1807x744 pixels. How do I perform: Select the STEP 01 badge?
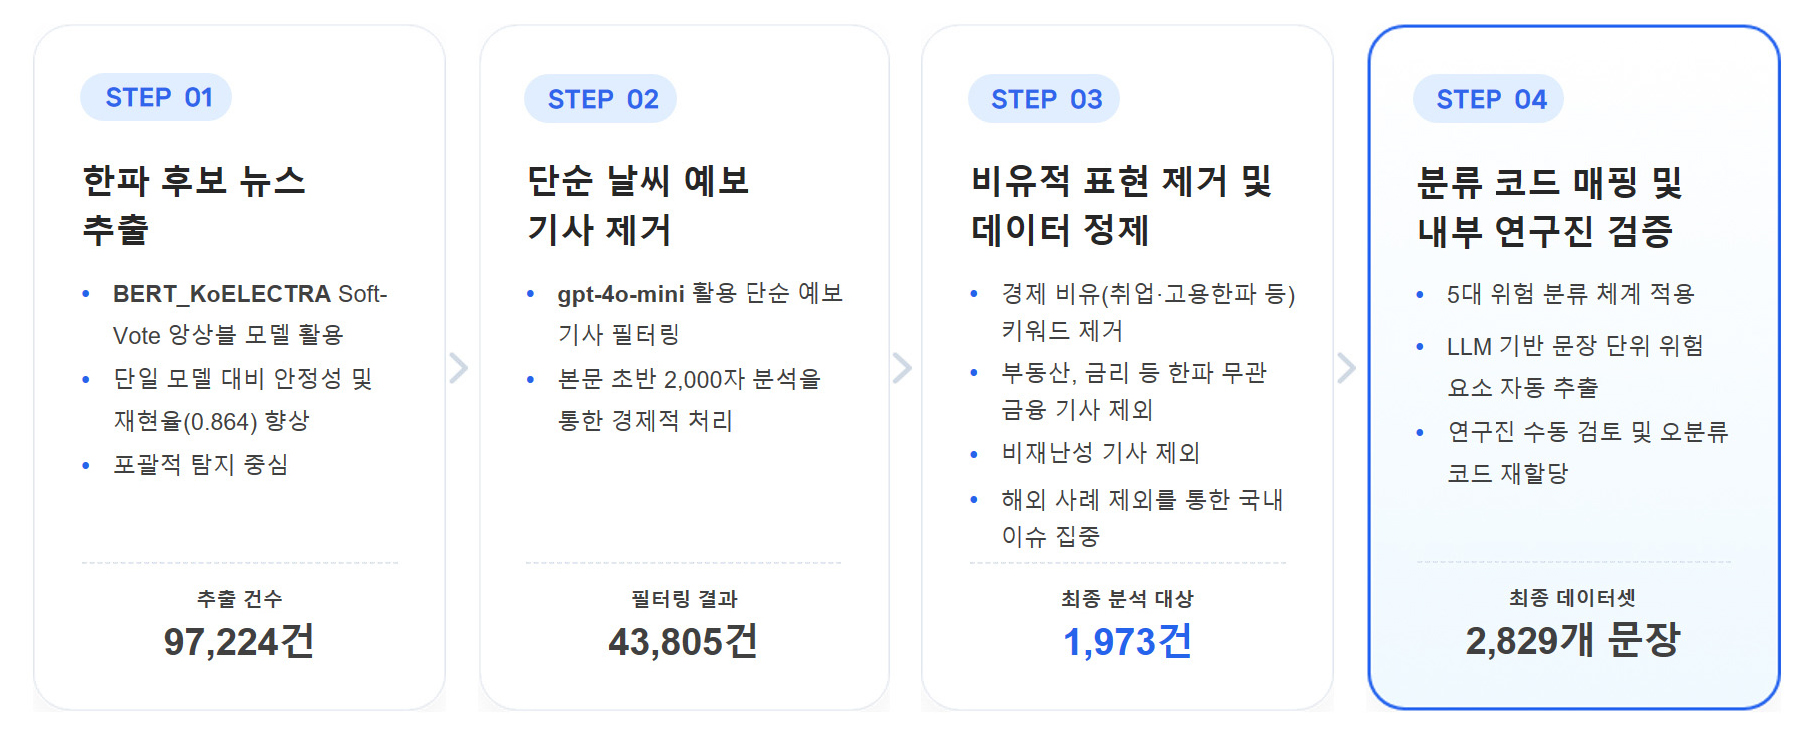[157, 97]
